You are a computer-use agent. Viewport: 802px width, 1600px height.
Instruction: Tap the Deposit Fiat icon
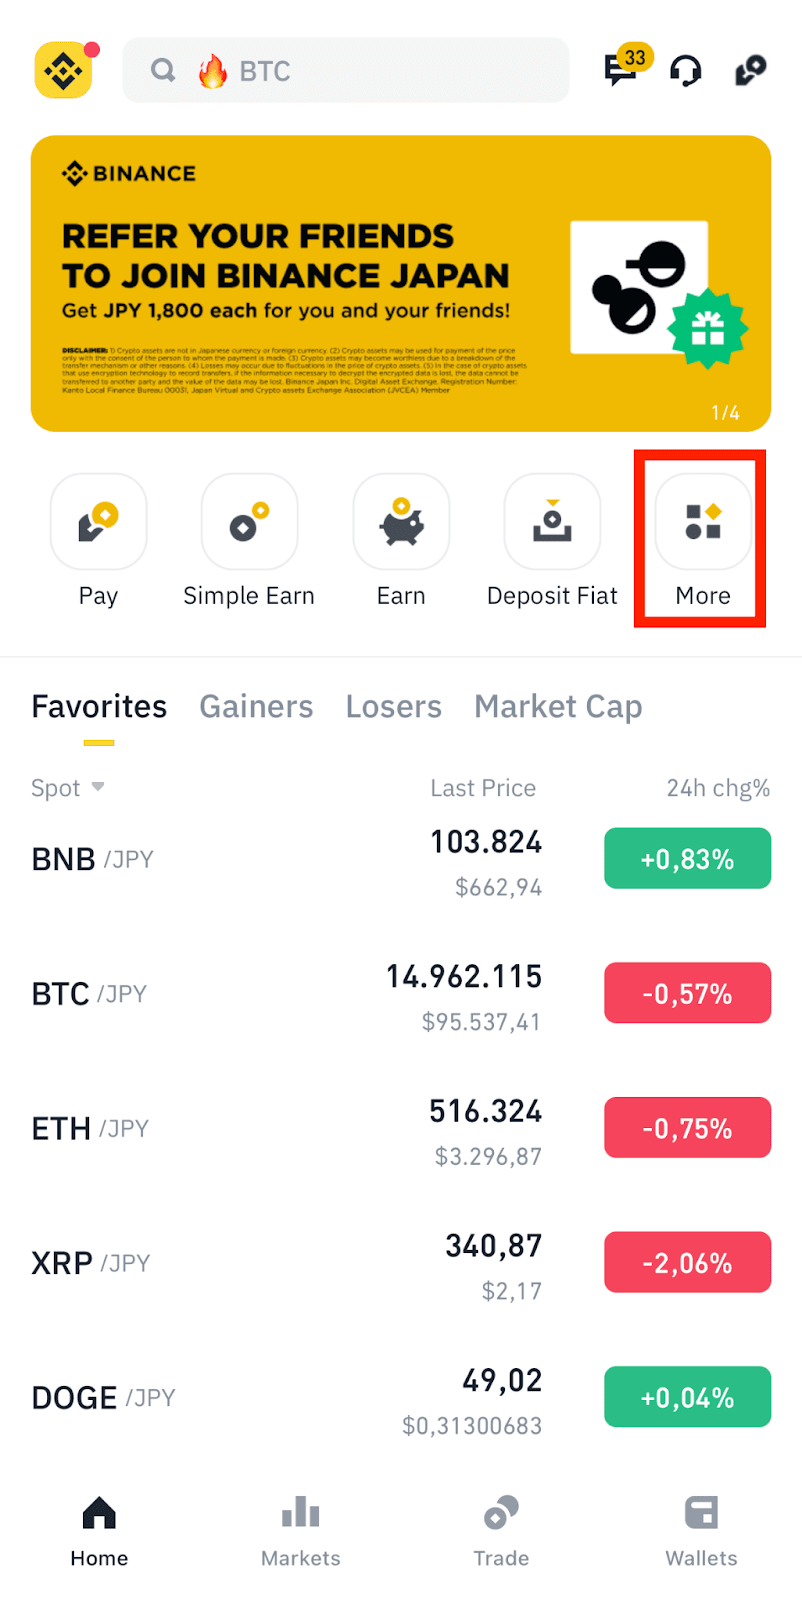click(x=552, y=521)
